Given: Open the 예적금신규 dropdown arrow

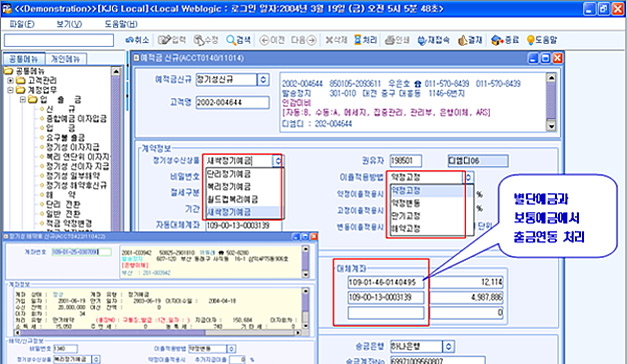Looking at the screenshot, I should point(263,80).
